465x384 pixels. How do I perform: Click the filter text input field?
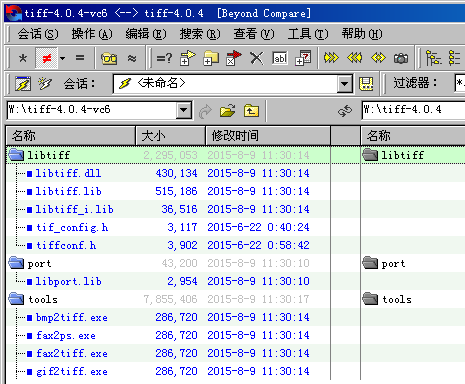460,83
